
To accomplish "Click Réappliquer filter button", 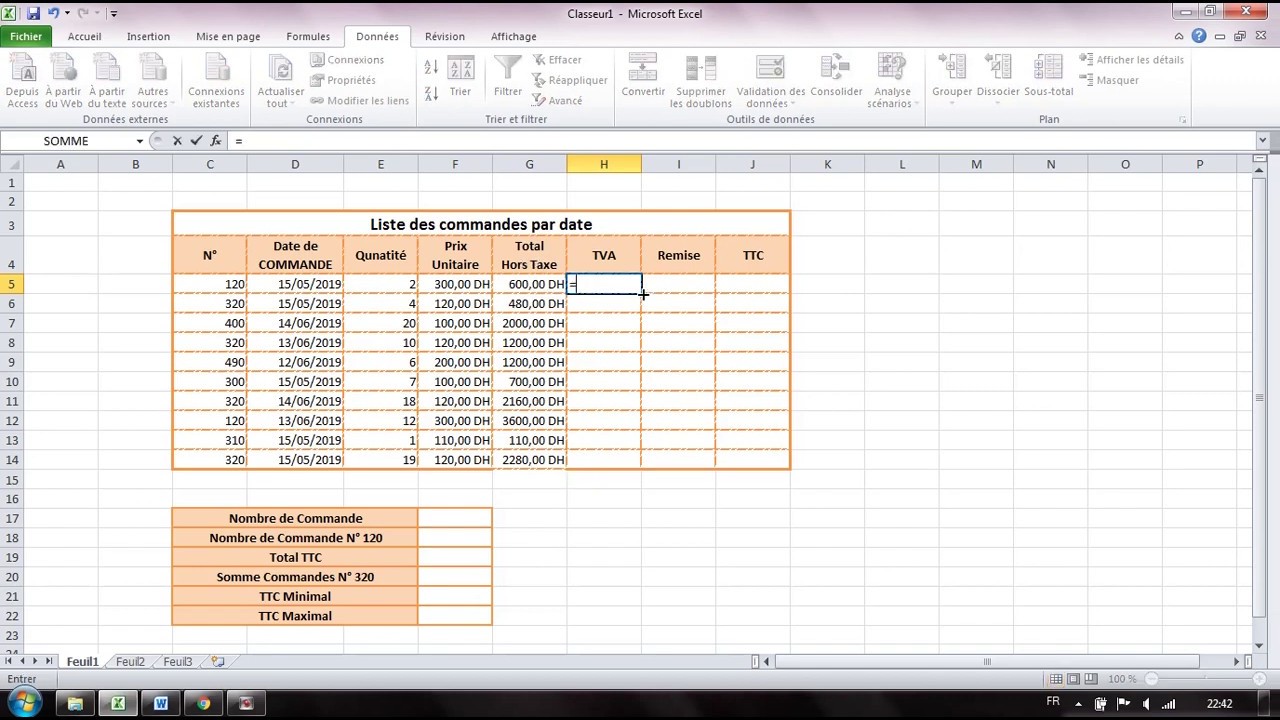I will (x=570, y=80).
